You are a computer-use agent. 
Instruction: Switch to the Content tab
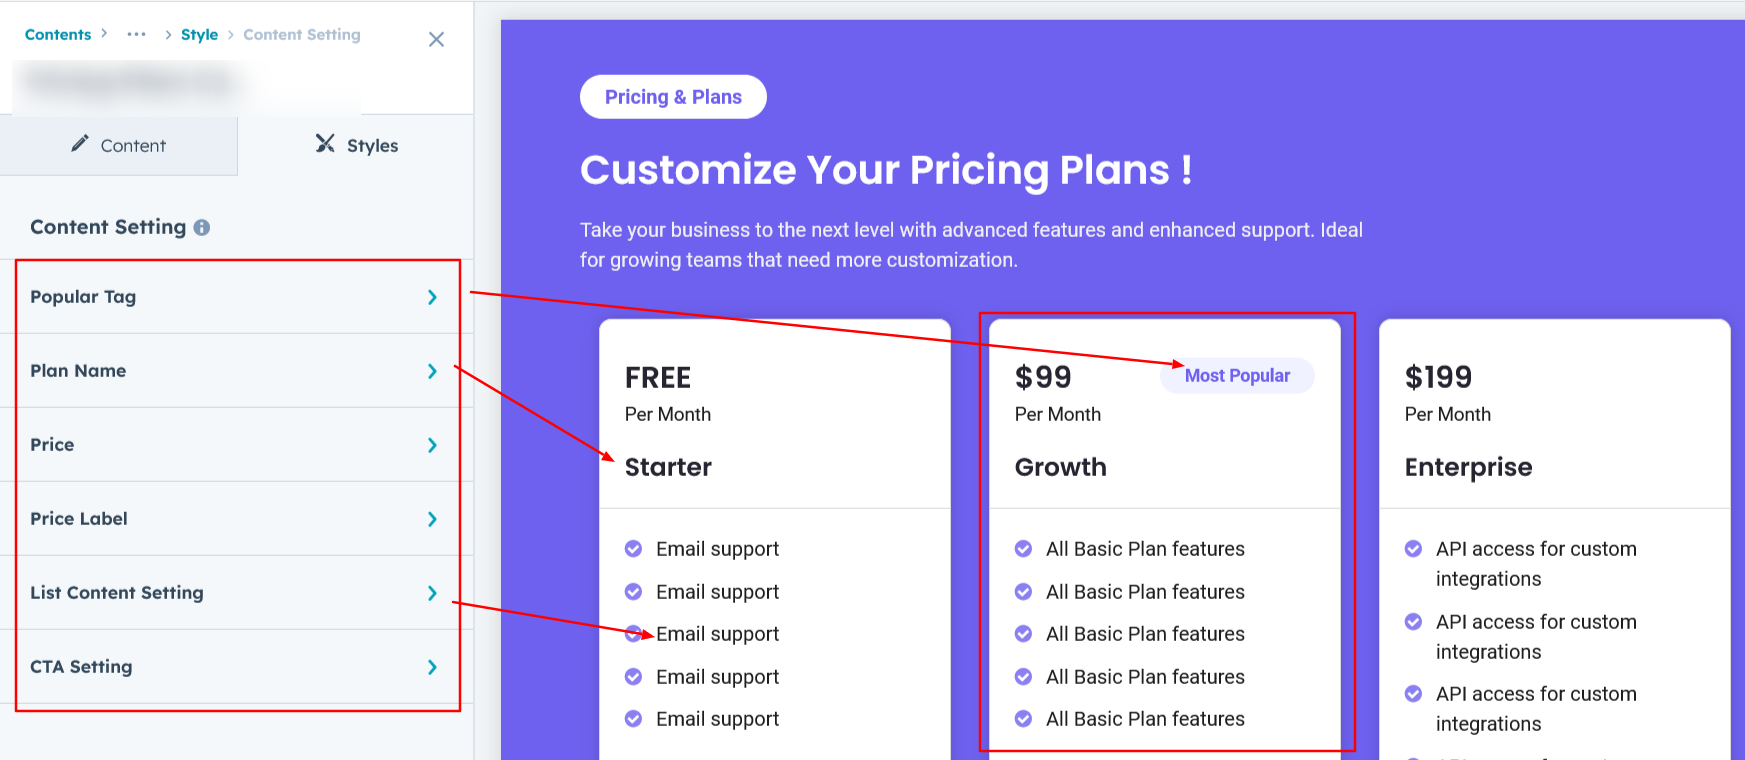(x=118, y=146)
